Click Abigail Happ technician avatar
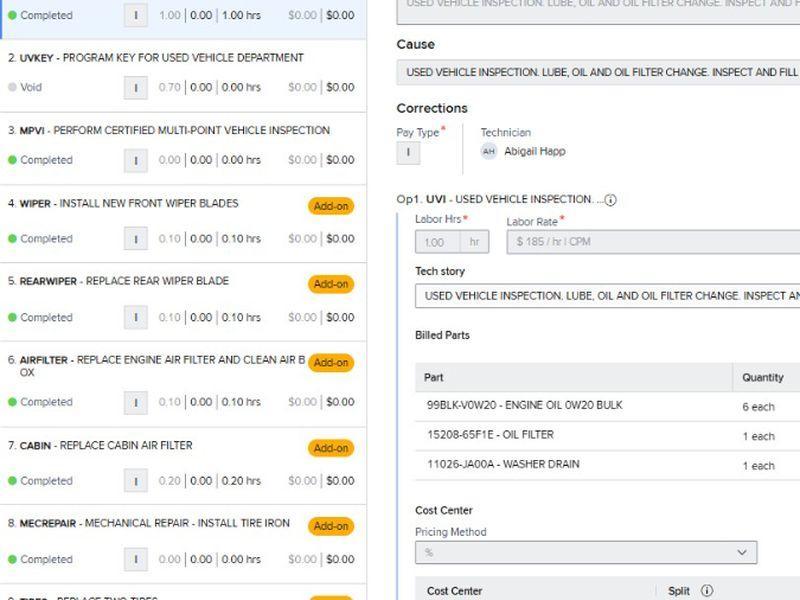This screenshot has height=600, width=800. [x=488, y=152]
